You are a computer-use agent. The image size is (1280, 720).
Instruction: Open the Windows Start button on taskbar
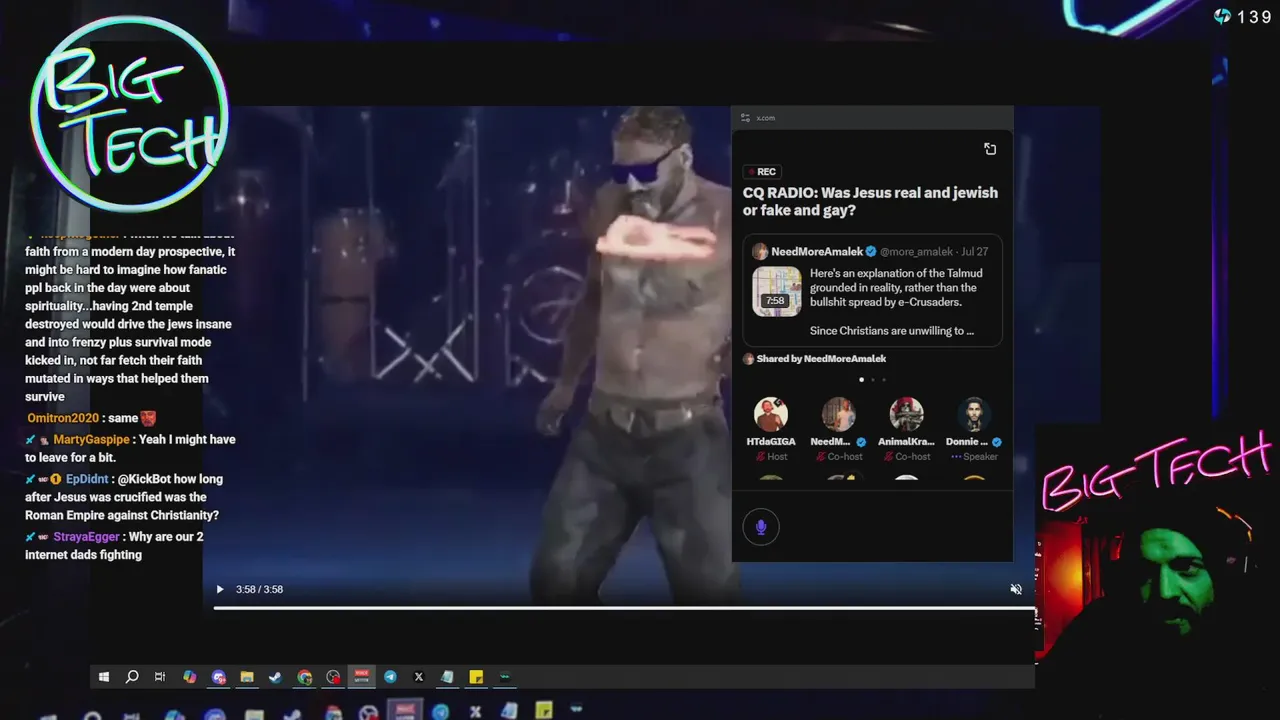103,677
